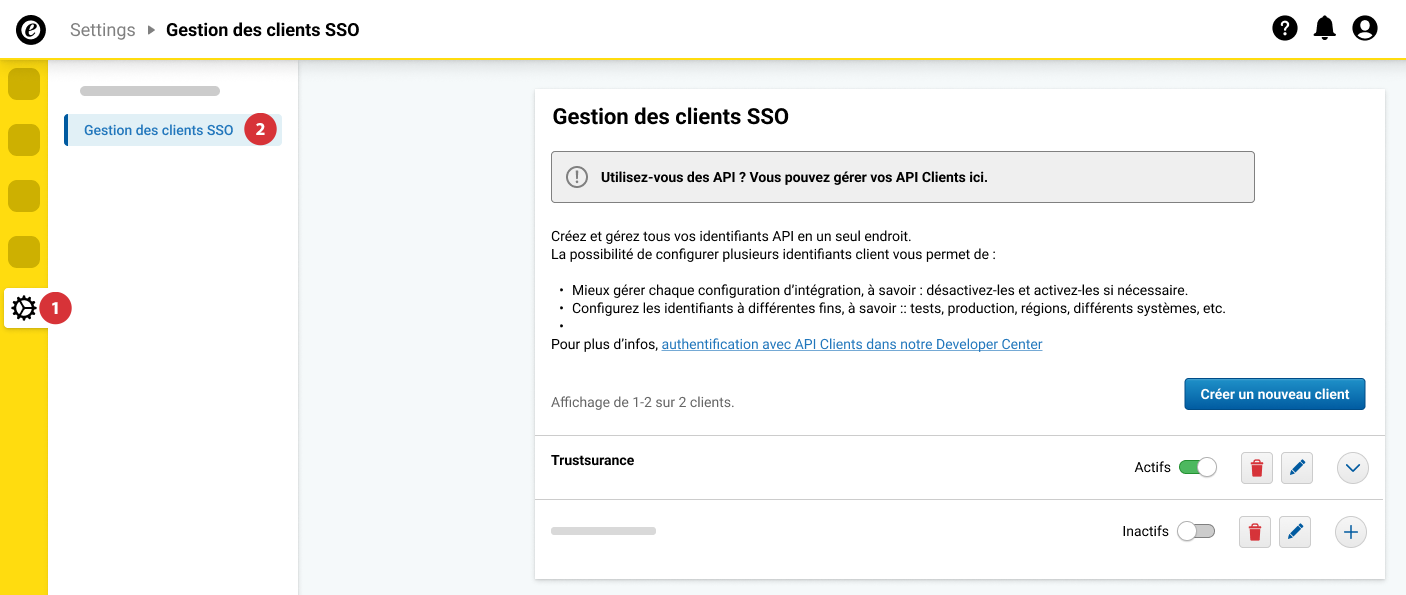This screenshot has height=595, width=1406.
Task: Click the Trustsurance client name
Action: pos(592,461)
